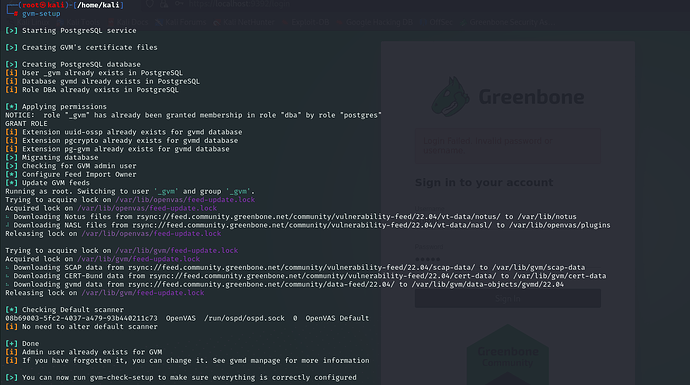Click 'Releasing lock on /var/lib/gvm/feed-update.lock' line
The width and height of the screenshot is (690, 385).
(x=105, y=293)
